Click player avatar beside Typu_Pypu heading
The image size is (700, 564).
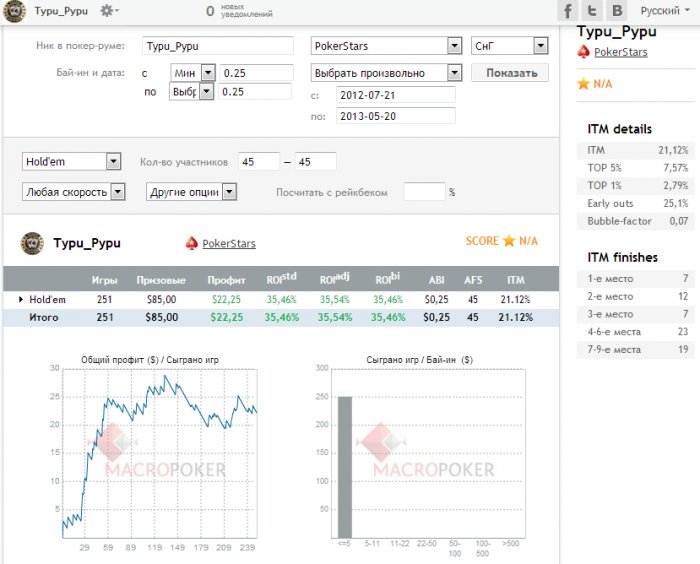click(32, 243)
